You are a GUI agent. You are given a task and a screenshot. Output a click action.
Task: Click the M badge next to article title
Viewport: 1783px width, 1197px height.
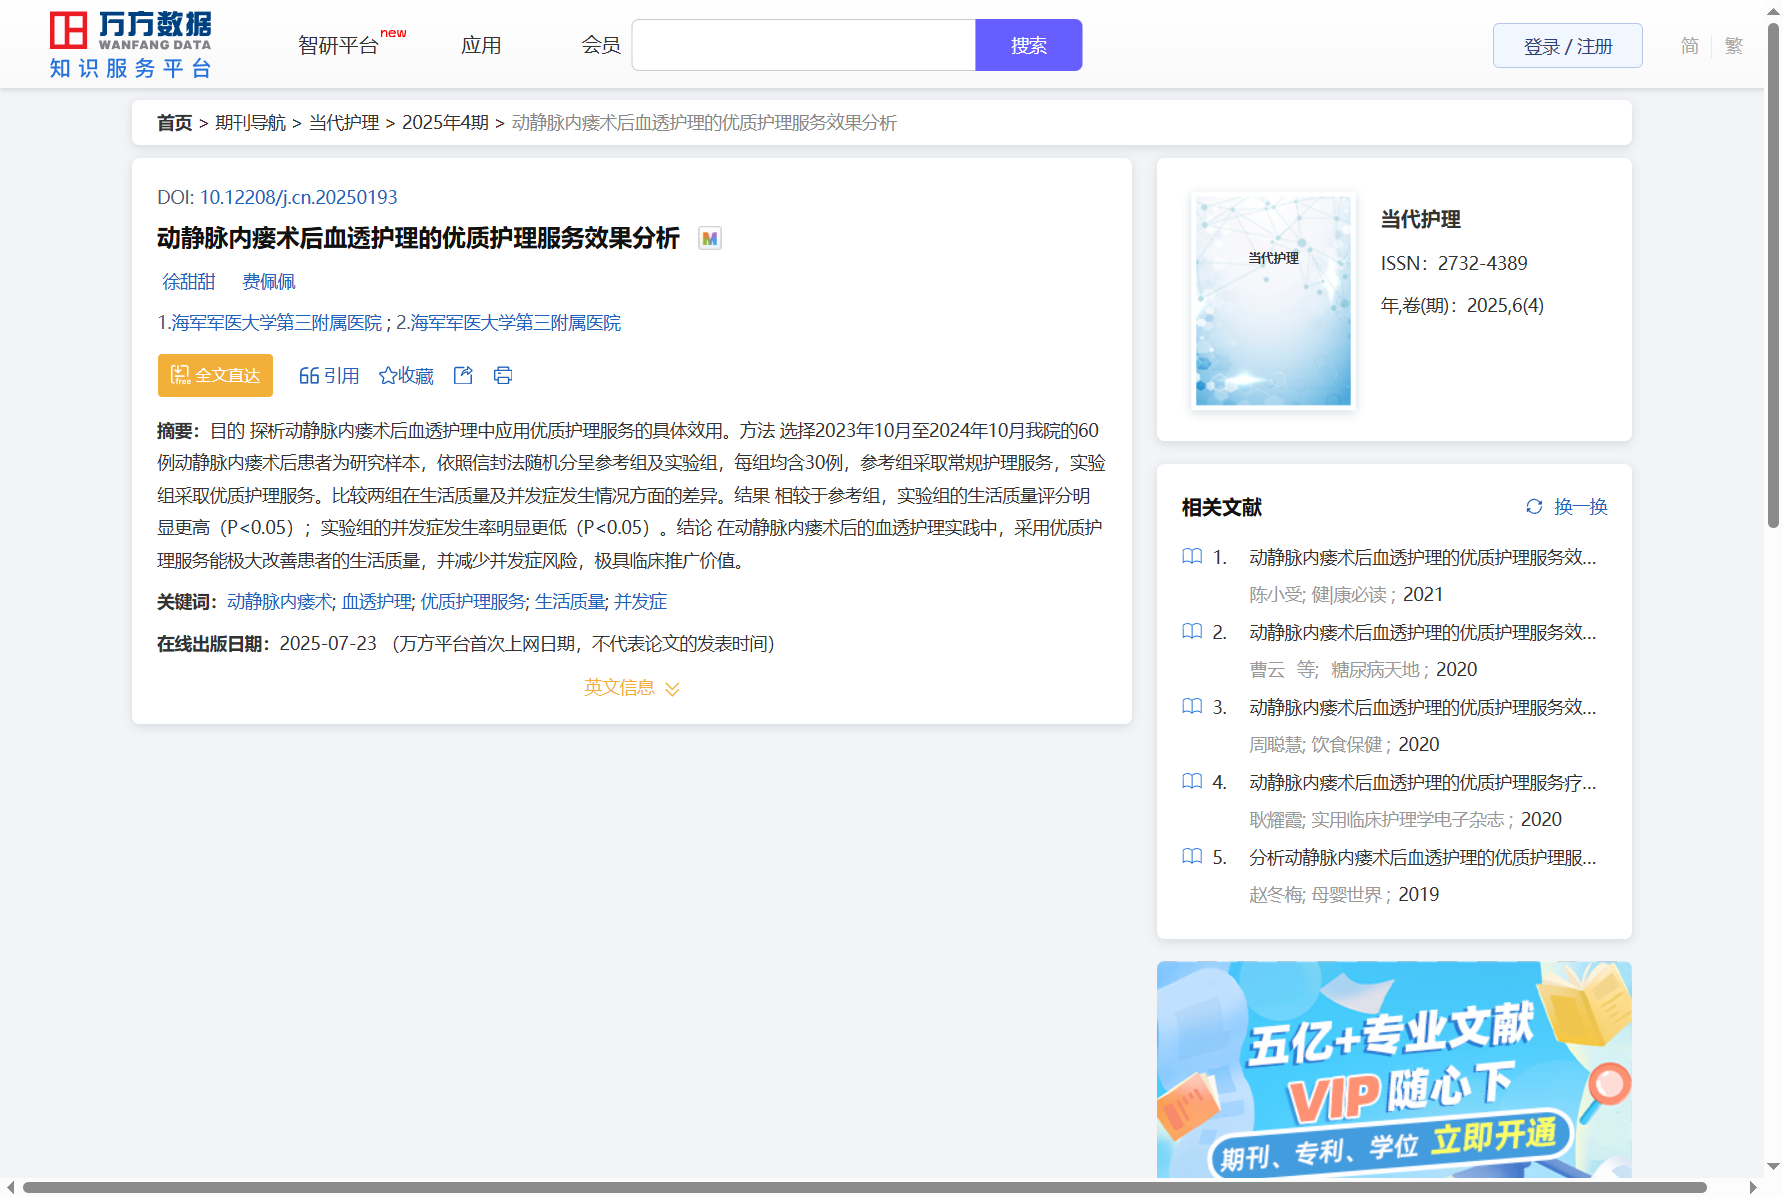pyautogui.click(x=710, y=239)
